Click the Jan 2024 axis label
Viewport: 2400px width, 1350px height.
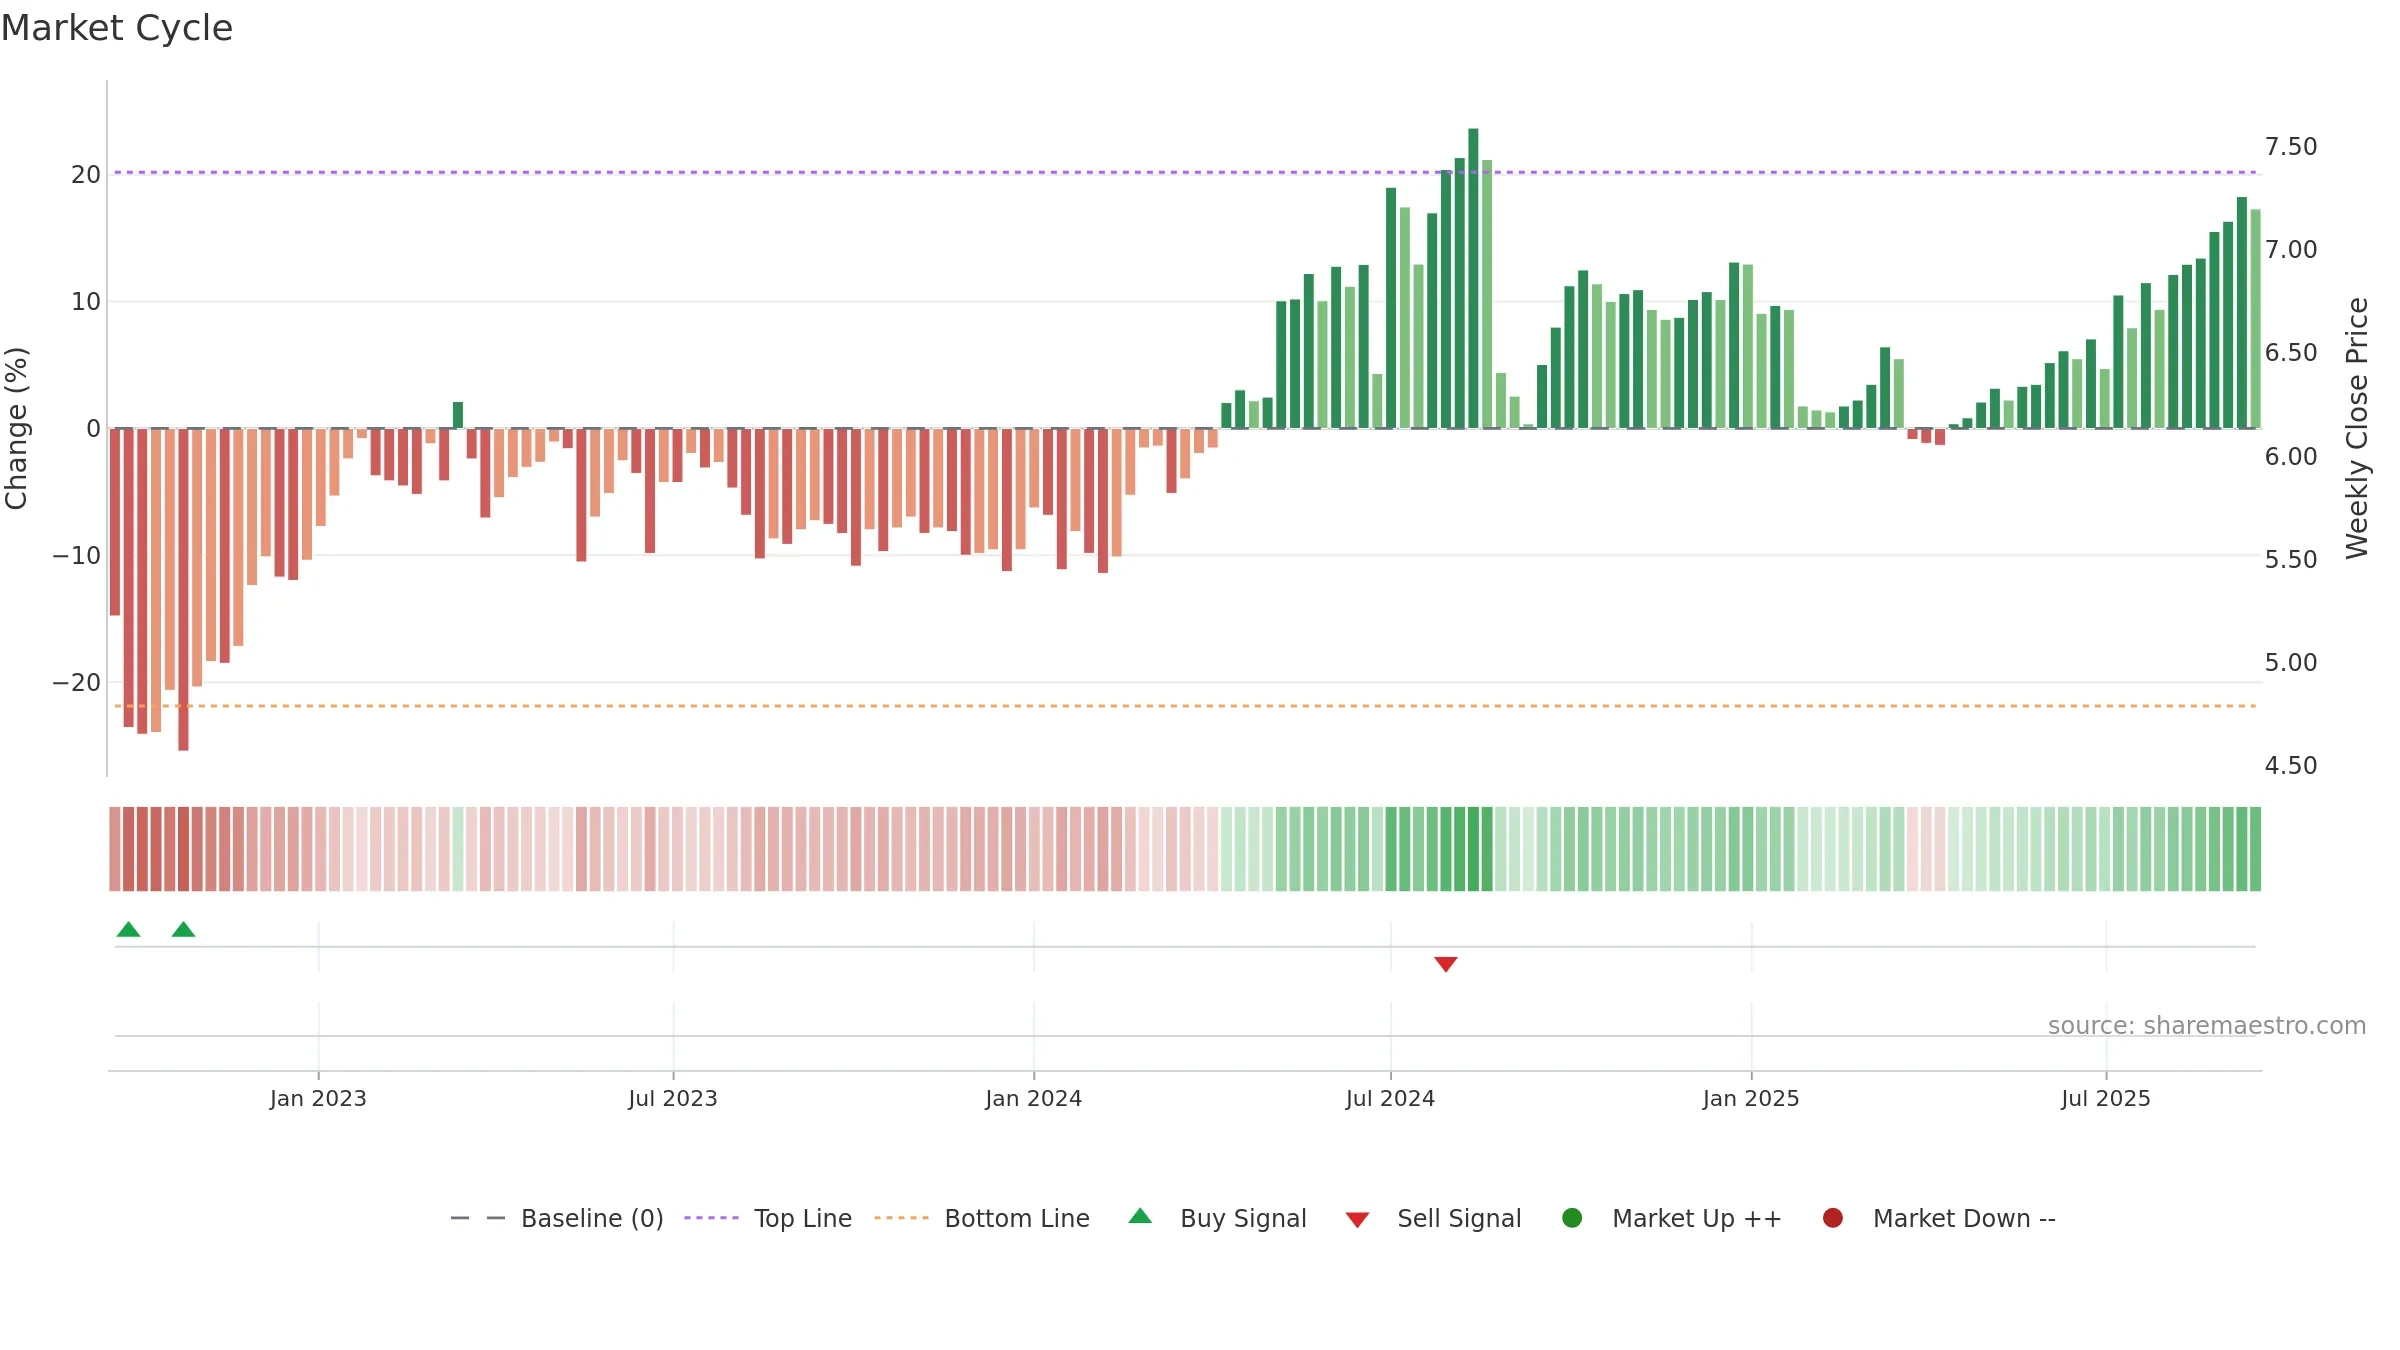point(1033,1099)
